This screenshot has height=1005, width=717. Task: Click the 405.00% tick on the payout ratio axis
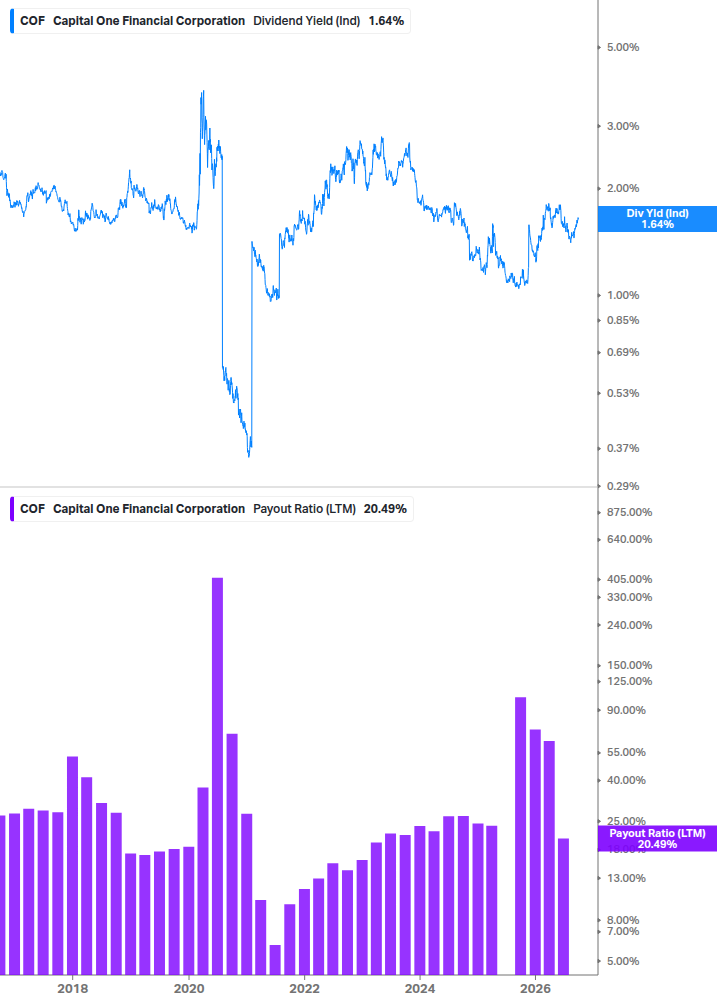pyautogui.click(x=629, y=579)
